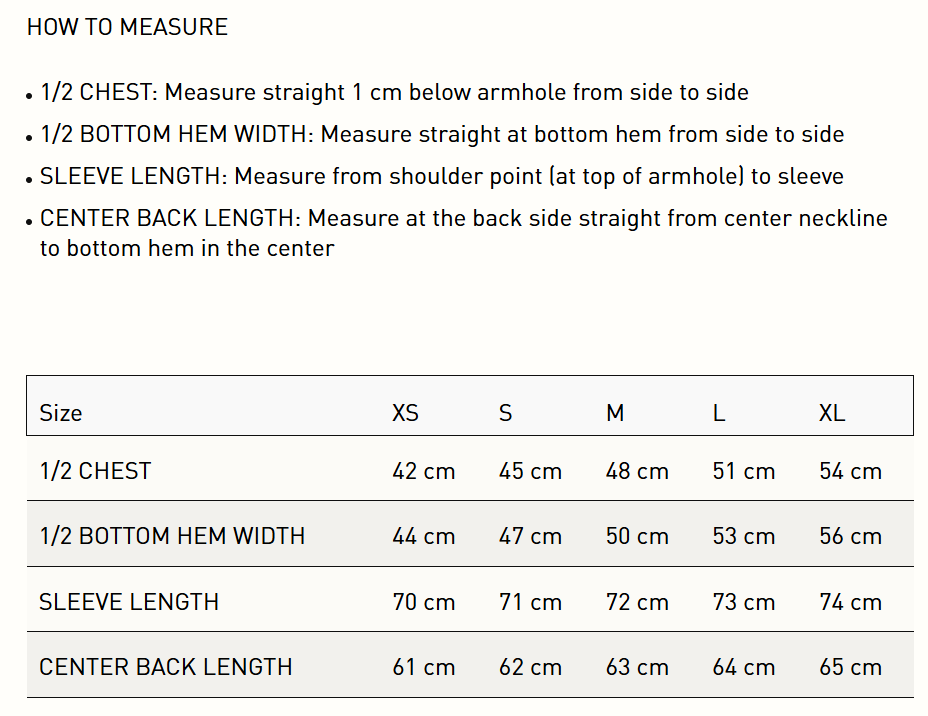Click the 1/2 CHEST measuring instruction line
Screen dimensions: 928x716
[394, 93]
